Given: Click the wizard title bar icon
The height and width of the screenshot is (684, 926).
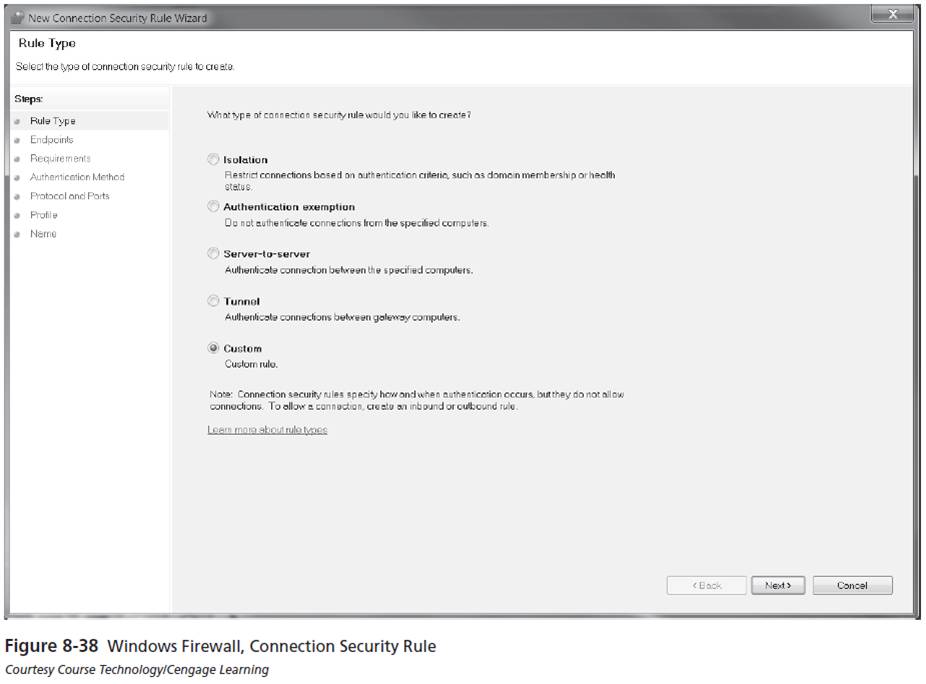Looking at the screenshot, I should coord(17,18).
